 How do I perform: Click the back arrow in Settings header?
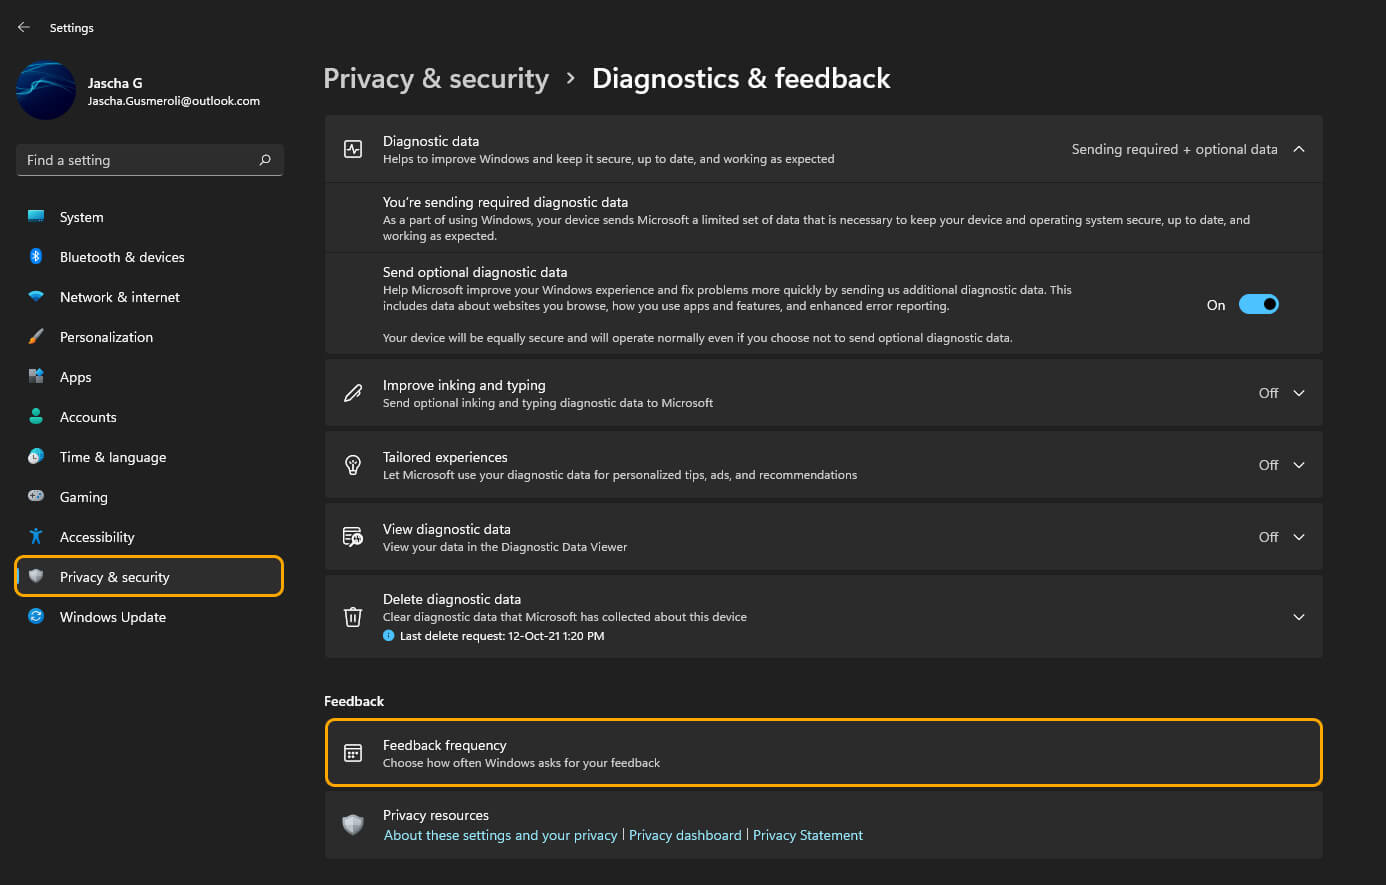tap(24, 27)
